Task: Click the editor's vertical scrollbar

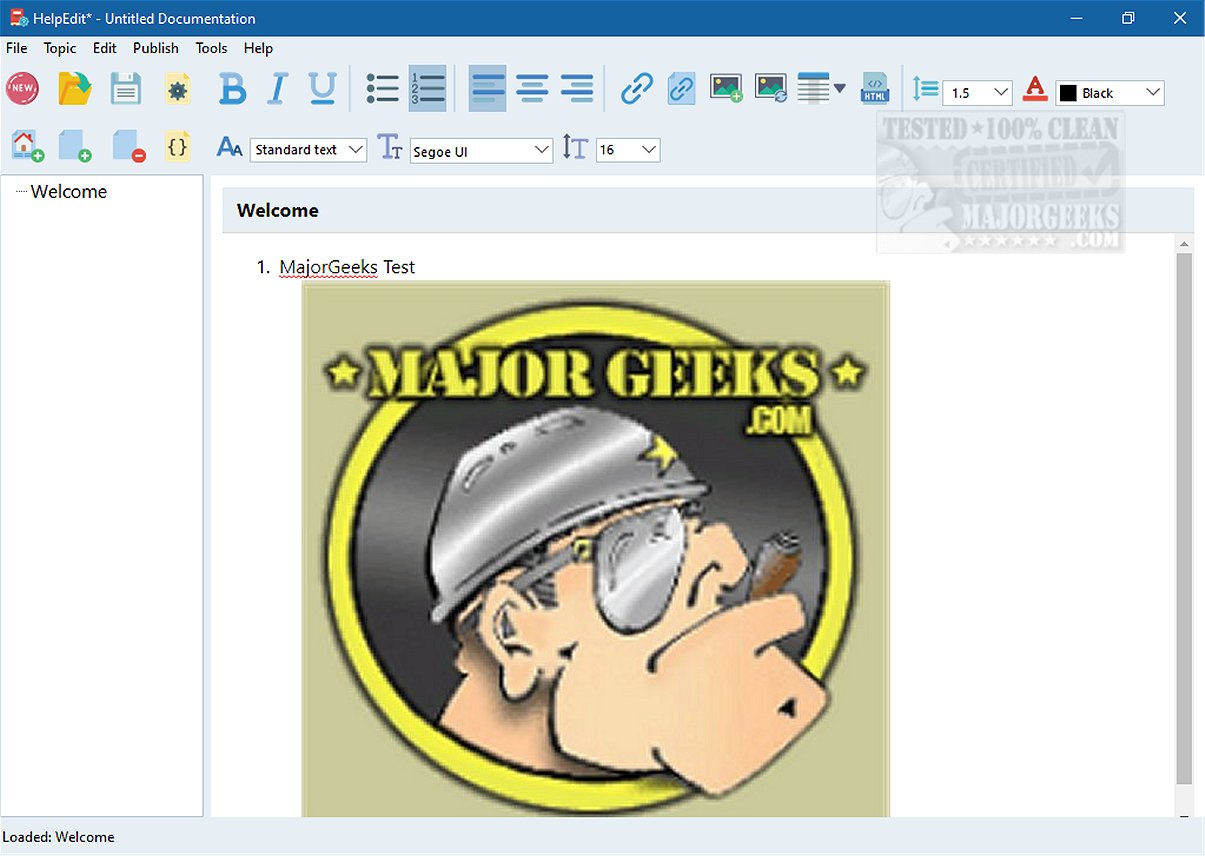Action: pos(1184,518)
